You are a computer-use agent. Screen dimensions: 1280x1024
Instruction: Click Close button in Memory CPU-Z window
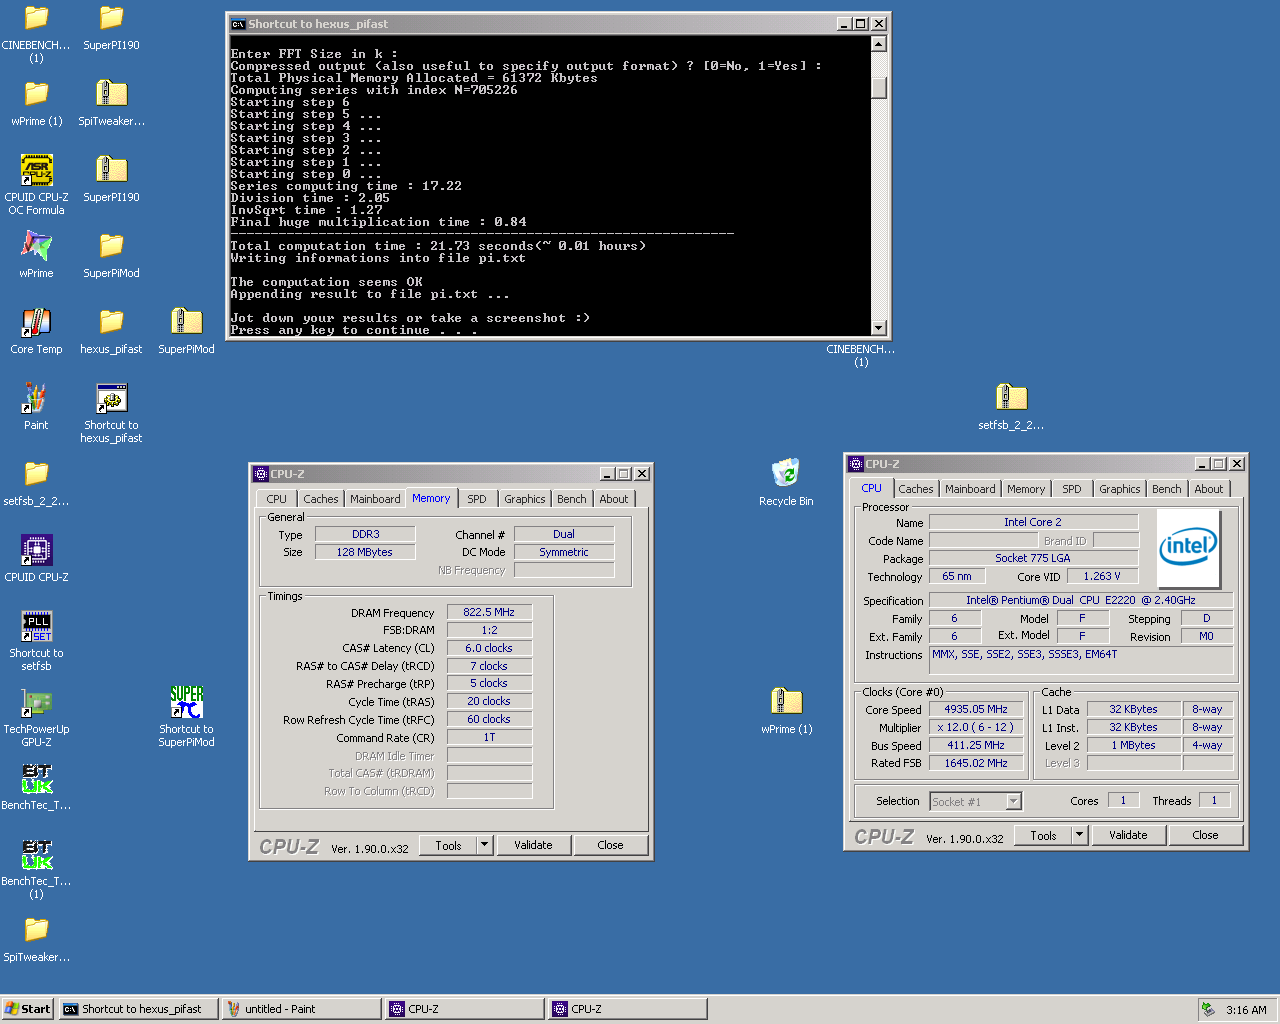pyautogui.click(x=610, y=846)
